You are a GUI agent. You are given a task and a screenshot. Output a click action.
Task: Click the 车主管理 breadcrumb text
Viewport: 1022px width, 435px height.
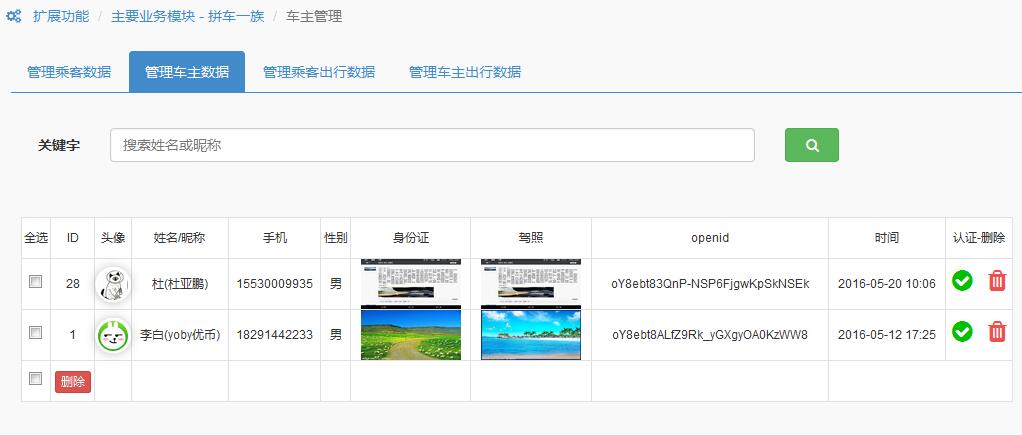(x=314, y=17)
